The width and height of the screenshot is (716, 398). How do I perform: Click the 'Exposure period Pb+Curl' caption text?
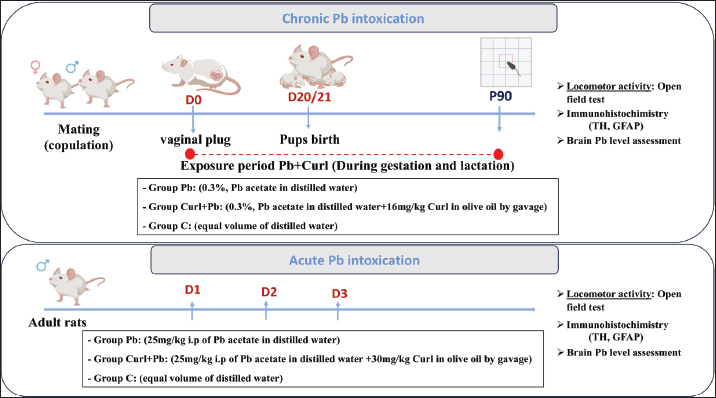point(347,165)
